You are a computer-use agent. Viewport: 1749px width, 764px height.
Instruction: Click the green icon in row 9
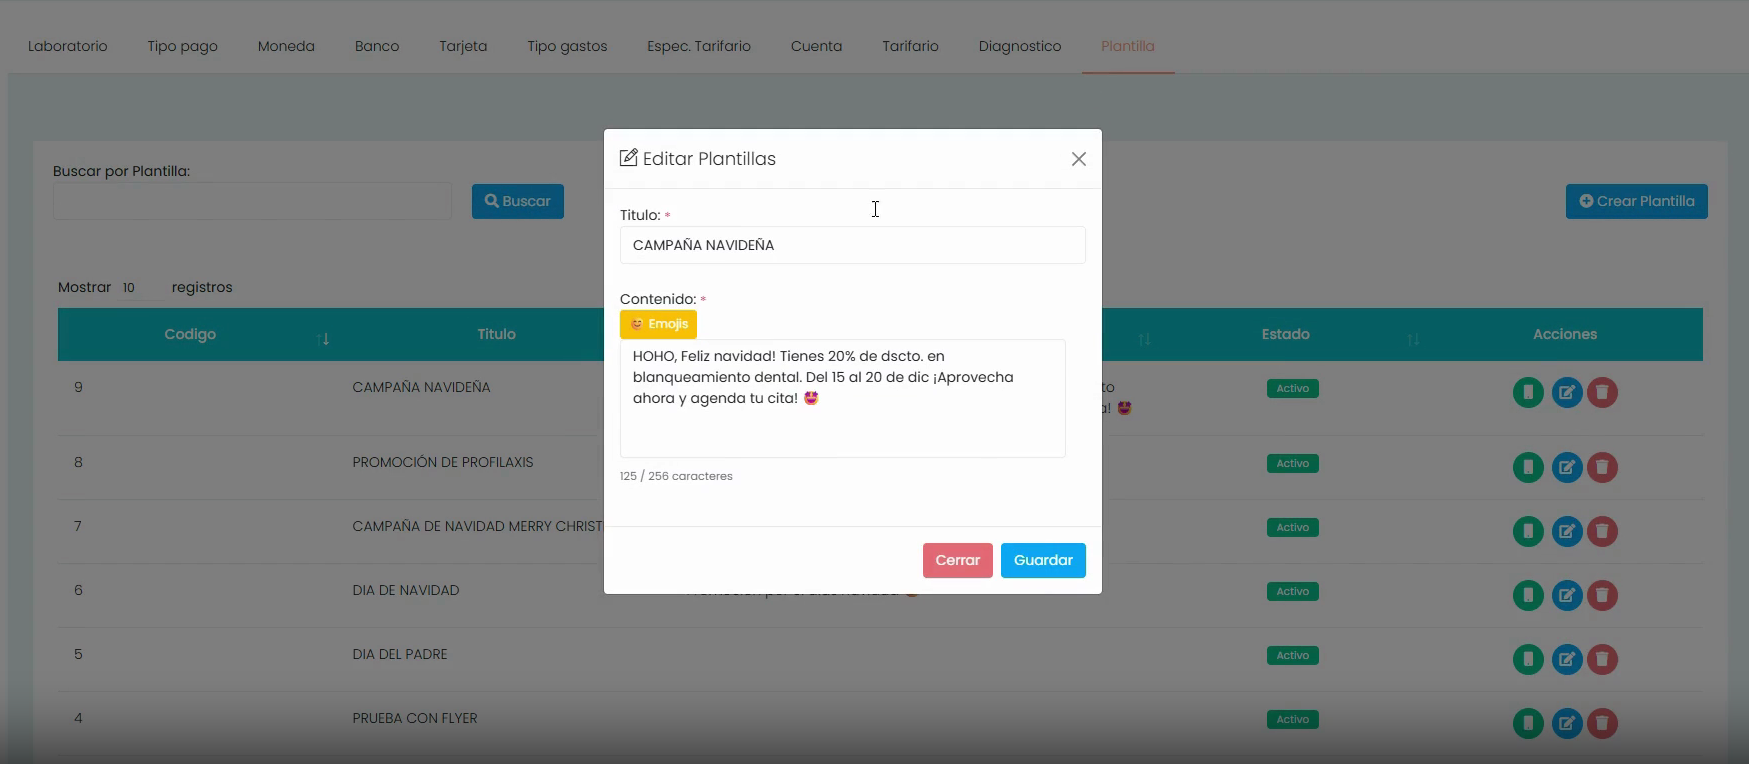coord(1528,392)
